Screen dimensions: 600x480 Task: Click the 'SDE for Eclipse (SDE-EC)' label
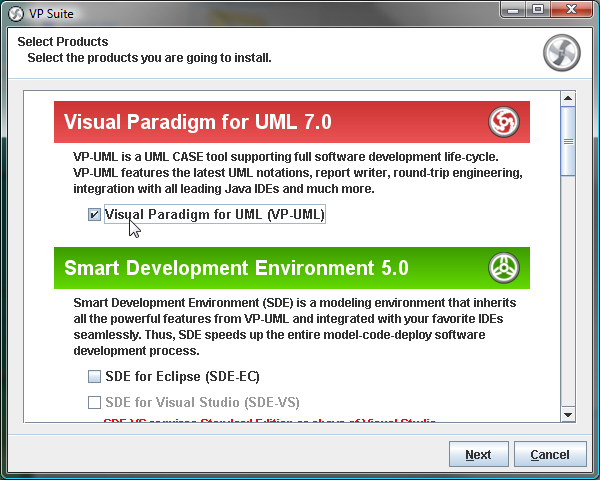coord(183,376)
